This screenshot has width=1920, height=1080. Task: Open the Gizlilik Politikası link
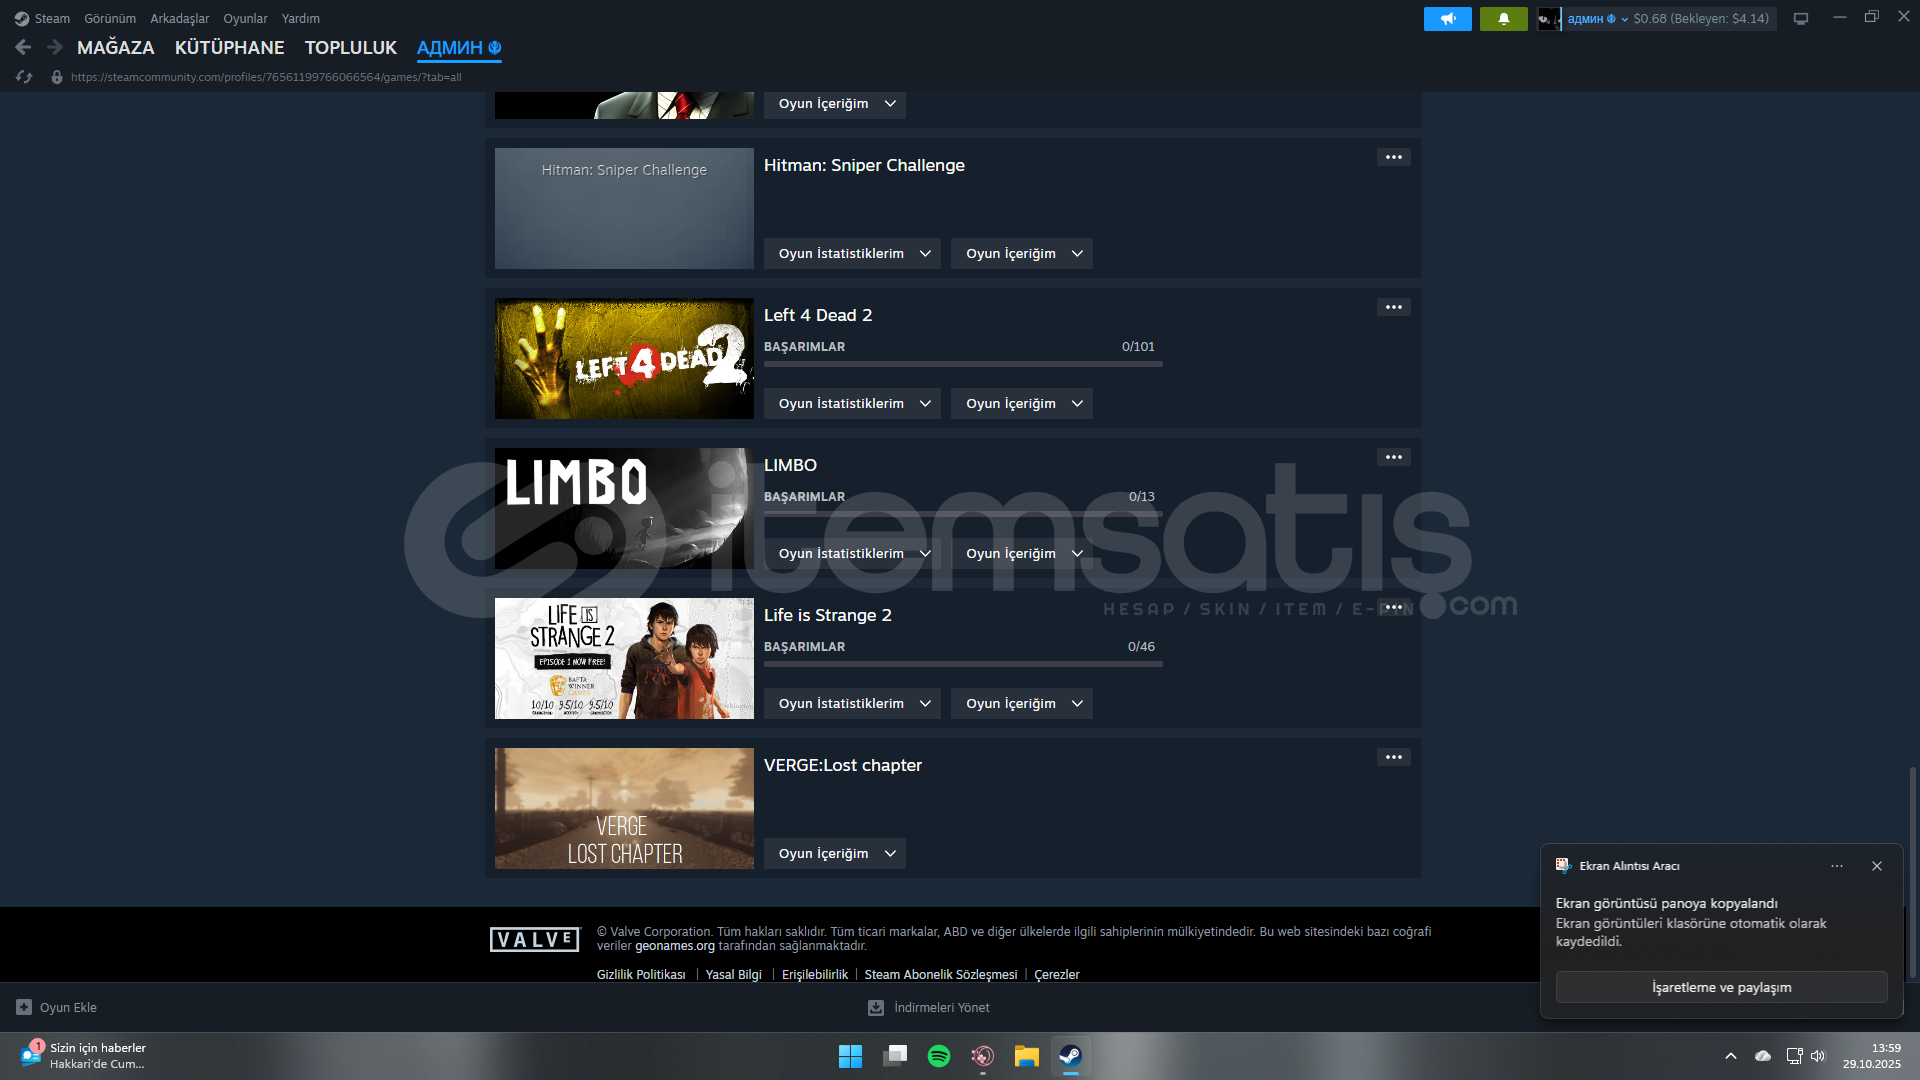tap(641, 974)
